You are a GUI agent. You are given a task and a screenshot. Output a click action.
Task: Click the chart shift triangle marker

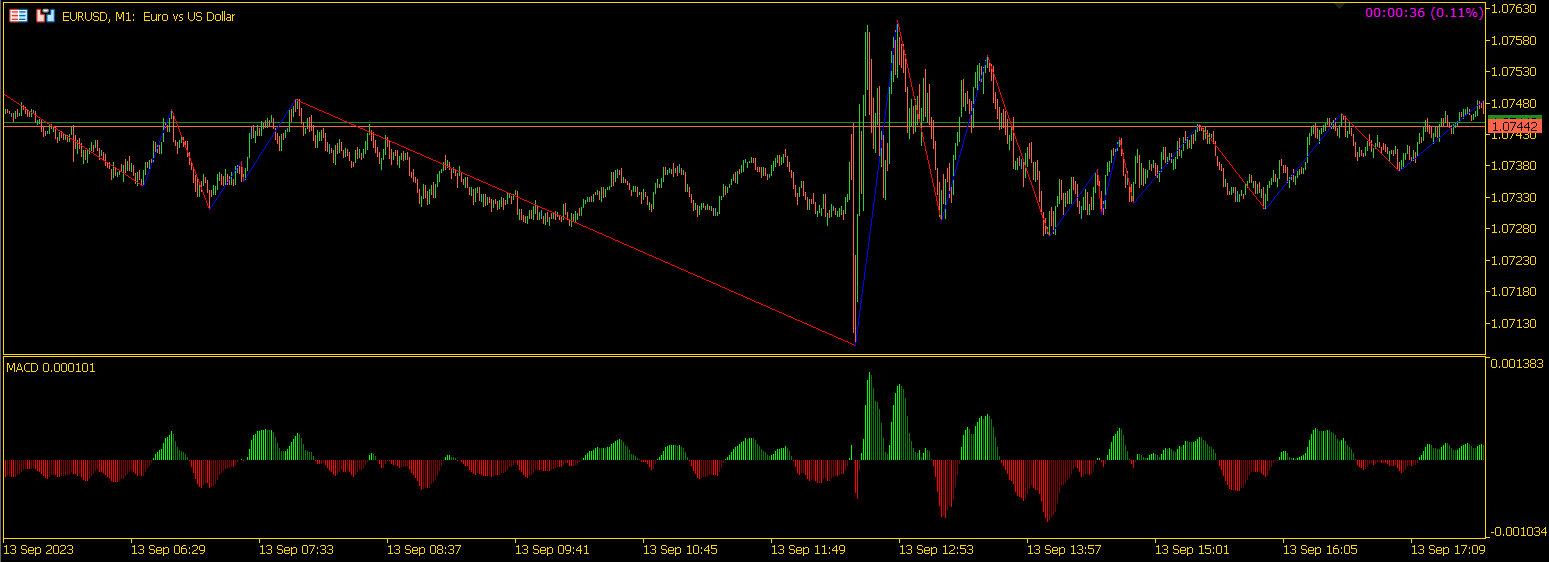coord(1340,7)
